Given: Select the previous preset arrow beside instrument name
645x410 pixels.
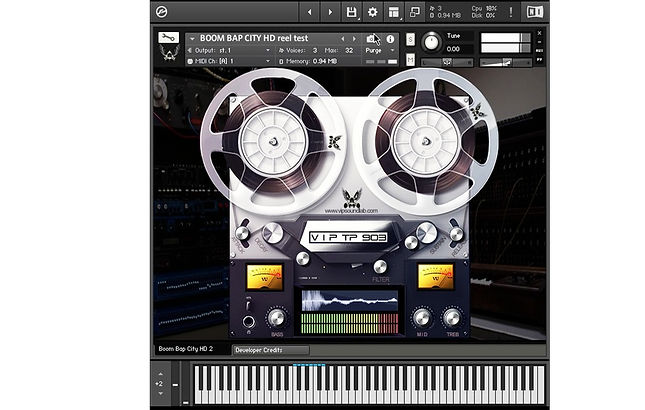Looking at the screenshot, I should pyautogui.click(x=342, y=39).
